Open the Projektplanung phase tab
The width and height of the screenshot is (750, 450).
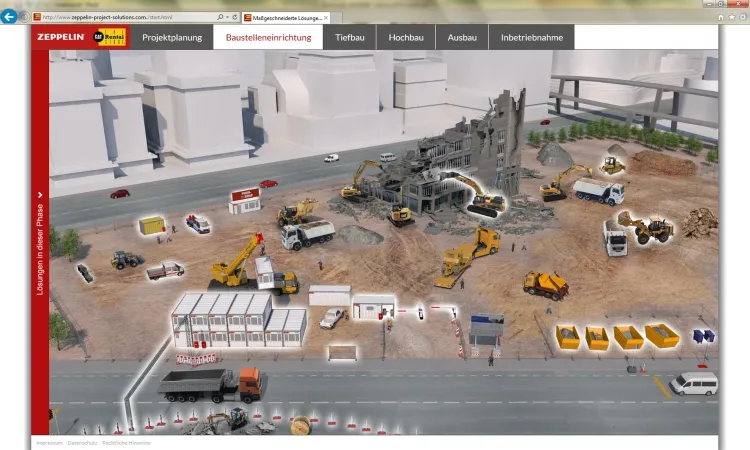172,38
